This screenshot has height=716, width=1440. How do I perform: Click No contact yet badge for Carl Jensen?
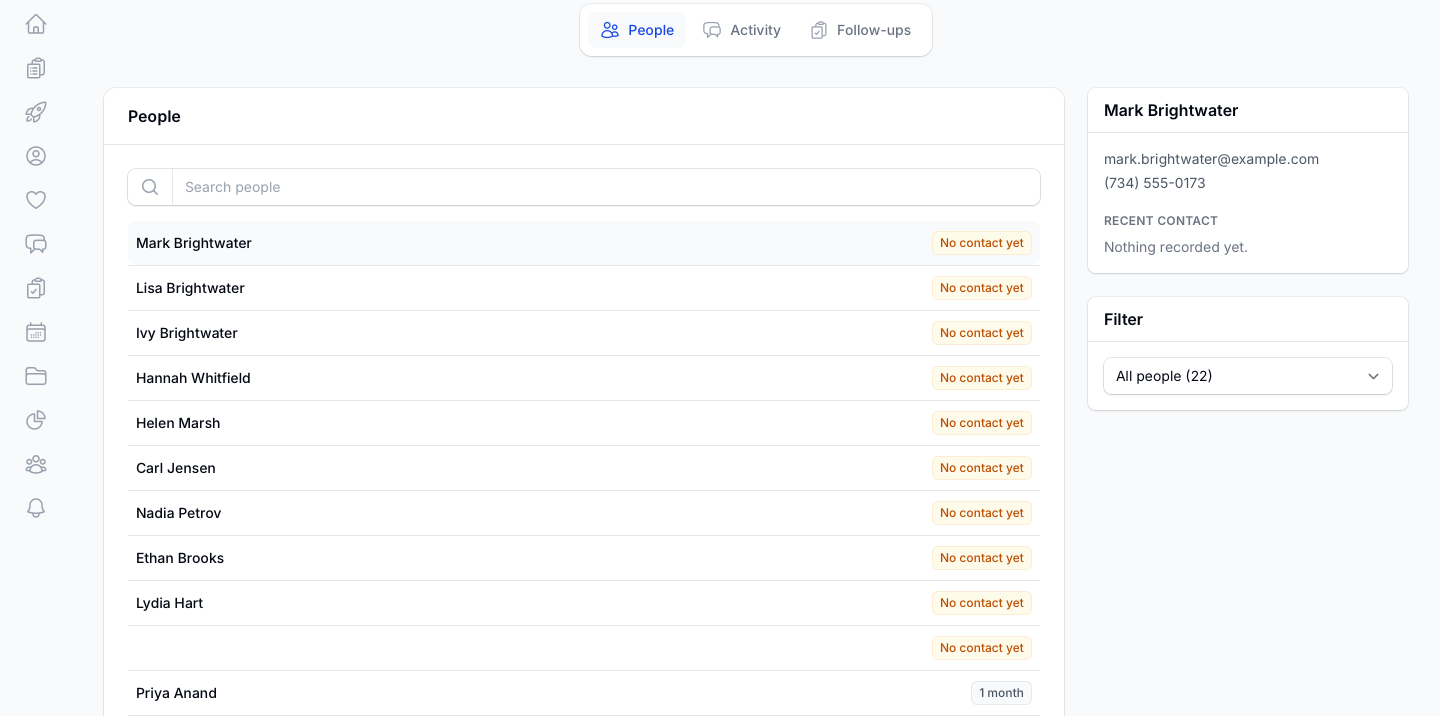(982, 468)
